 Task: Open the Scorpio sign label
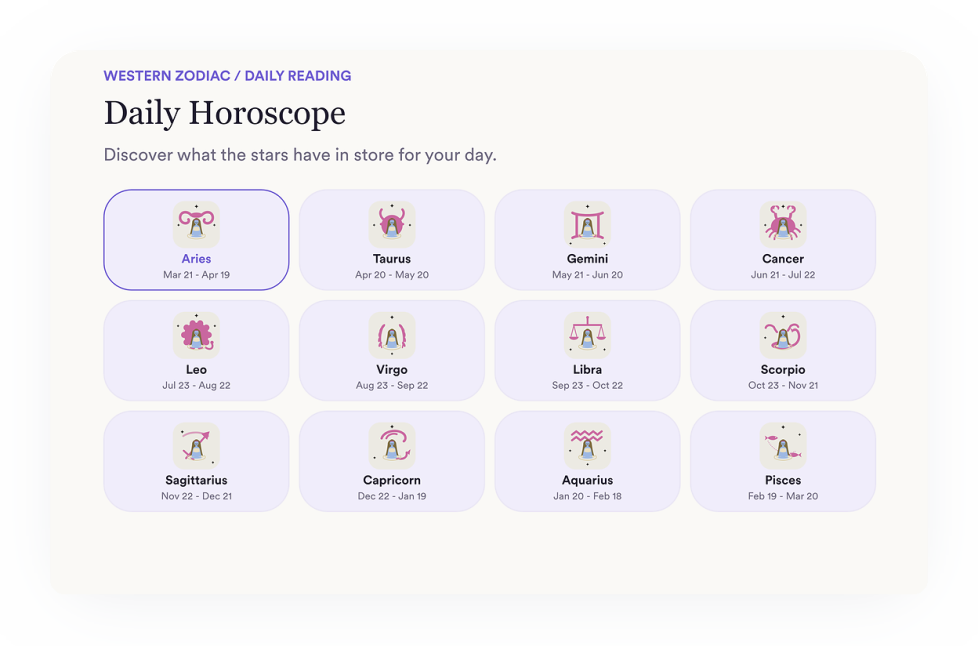(x=783, y=370)
